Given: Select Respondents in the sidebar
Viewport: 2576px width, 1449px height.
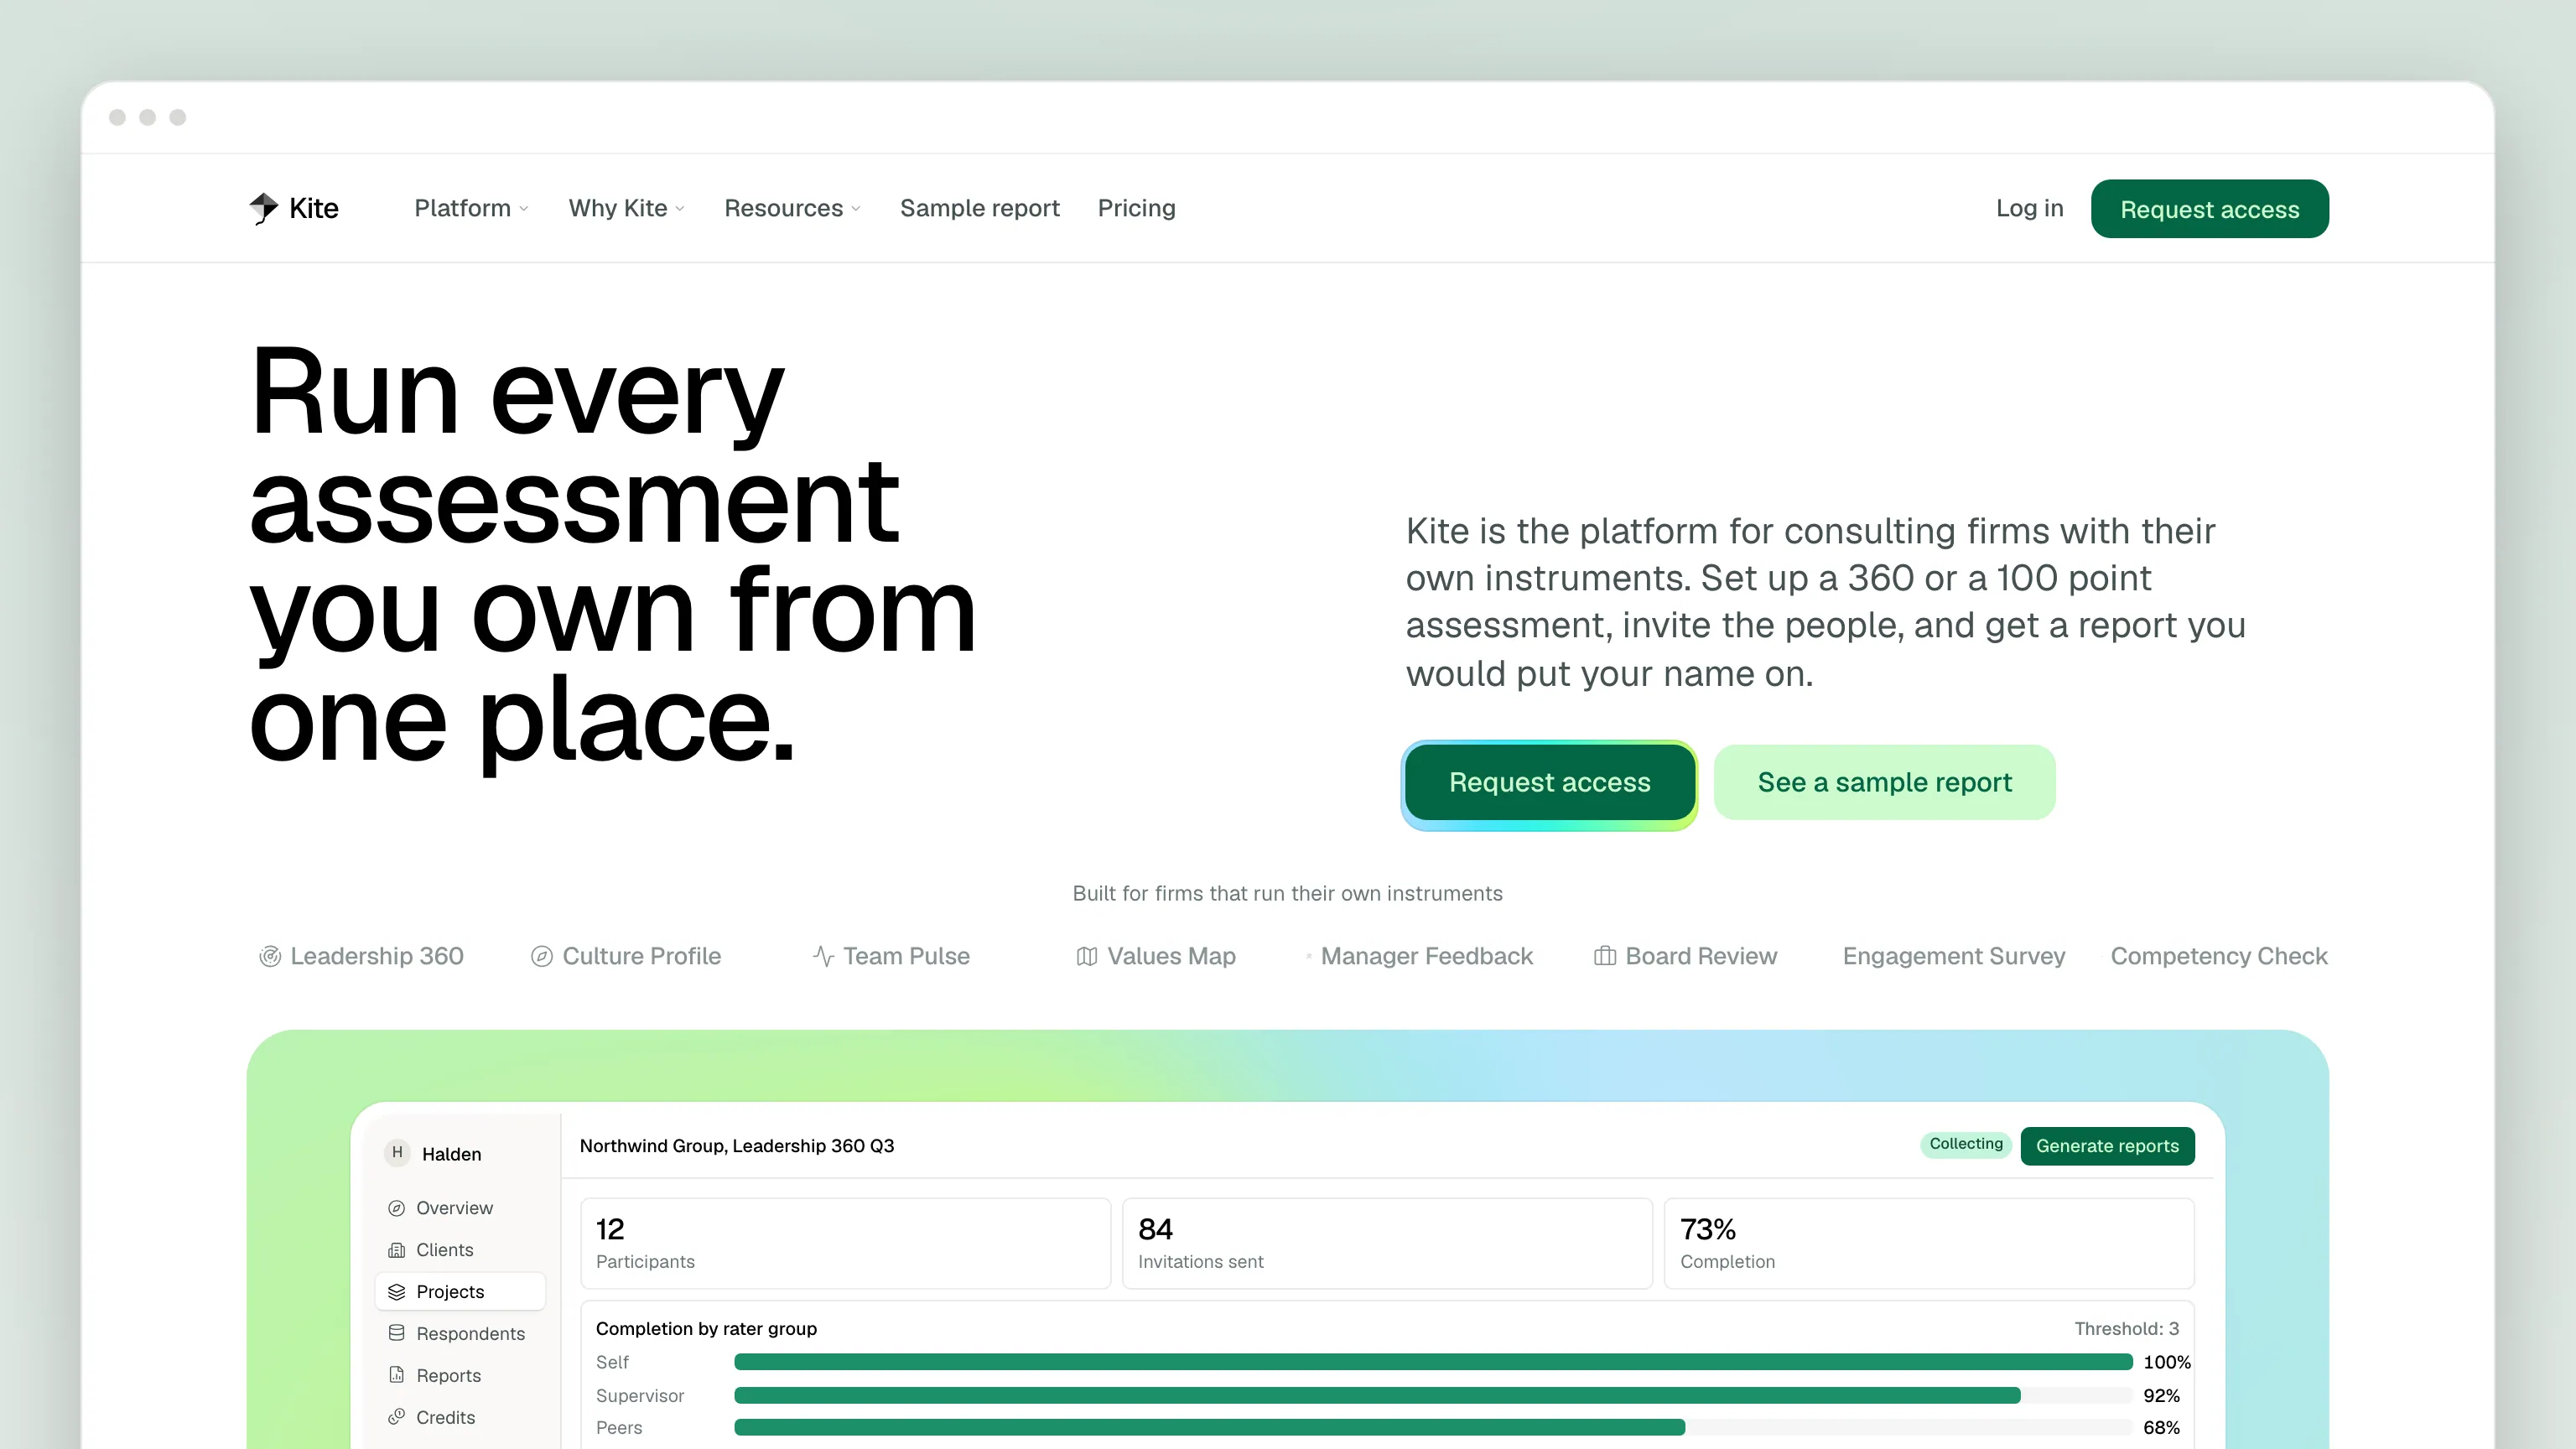Looking at the screenshot, I should [x=460, y=1333].
